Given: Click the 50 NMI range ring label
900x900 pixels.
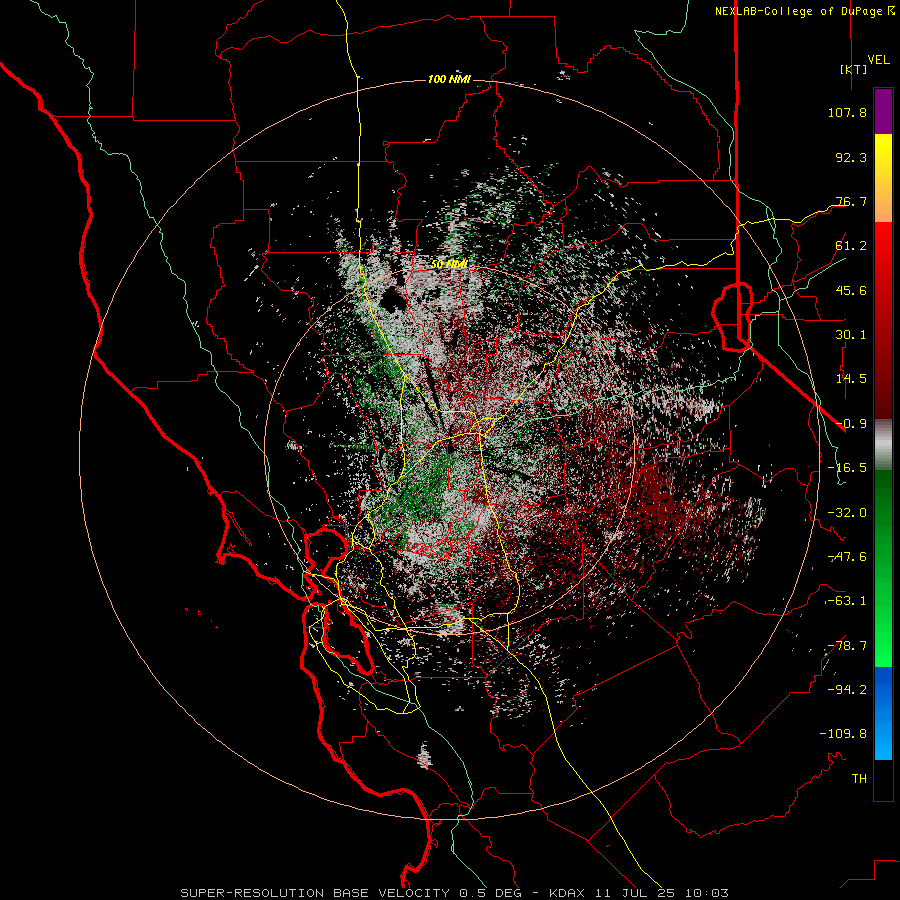Looking at the screenshot, I should [449, 265].
